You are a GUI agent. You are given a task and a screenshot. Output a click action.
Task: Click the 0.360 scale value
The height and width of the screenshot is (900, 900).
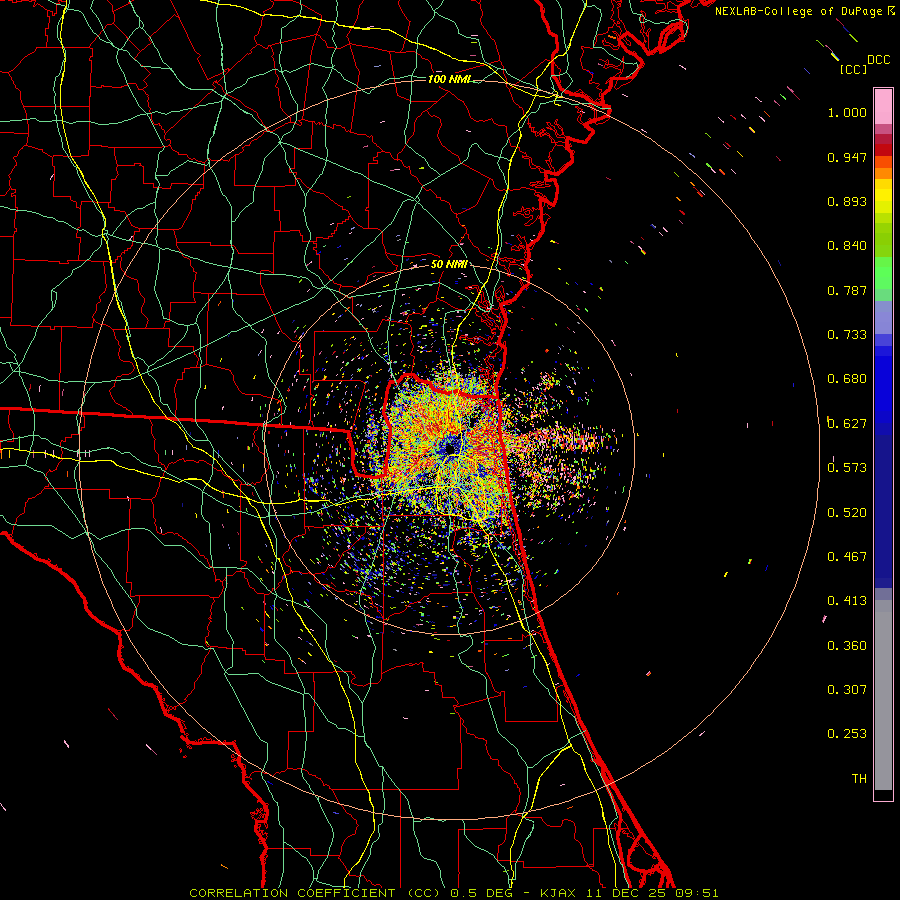pos(847,646)
